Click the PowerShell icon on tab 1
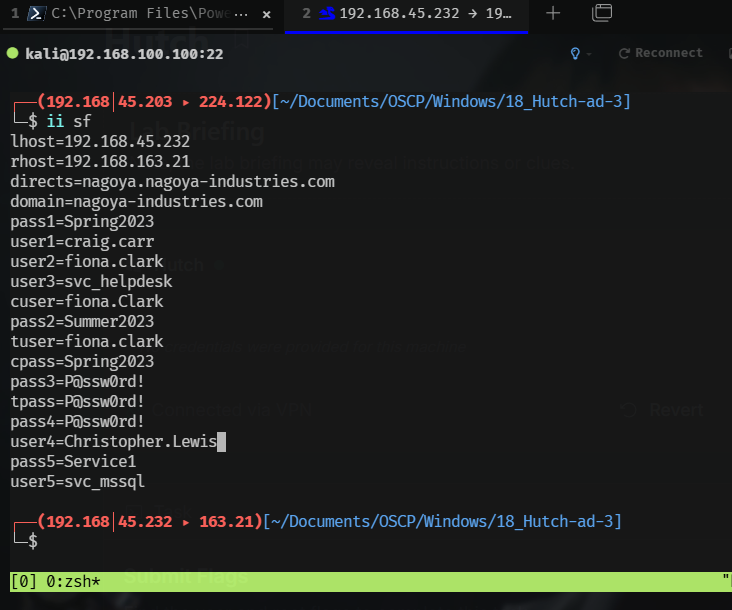Viewport: 732px width, 610px height. click(36, 13)
